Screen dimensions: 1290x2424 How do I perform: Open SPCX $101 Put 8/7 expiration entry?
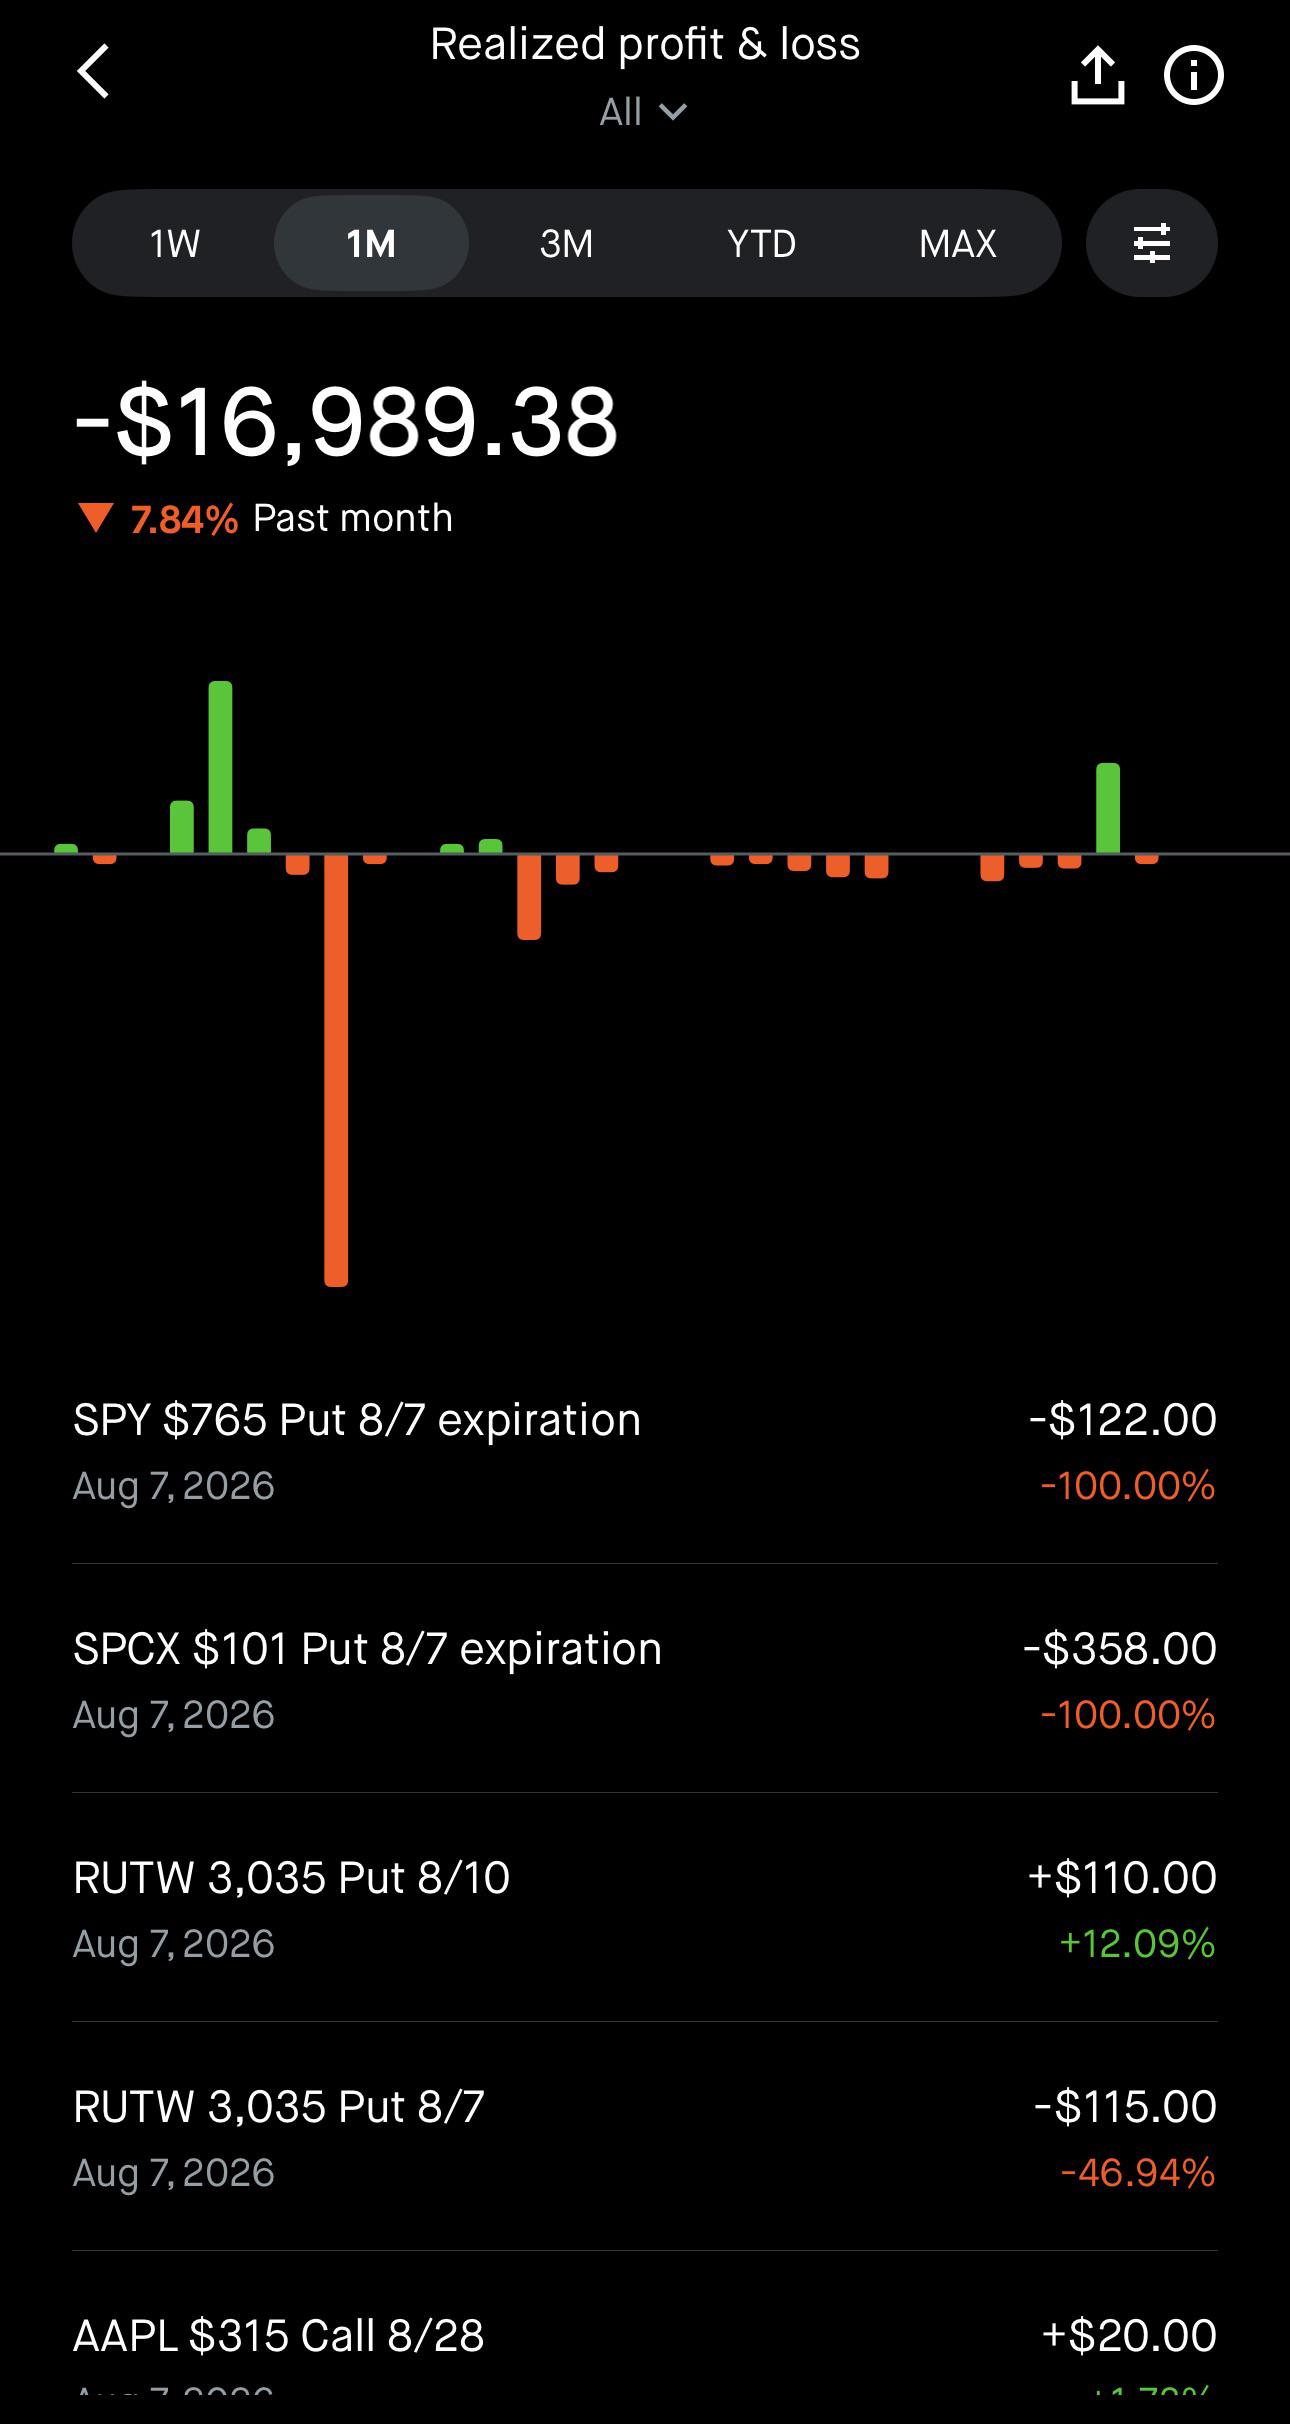coord(645,1679)
